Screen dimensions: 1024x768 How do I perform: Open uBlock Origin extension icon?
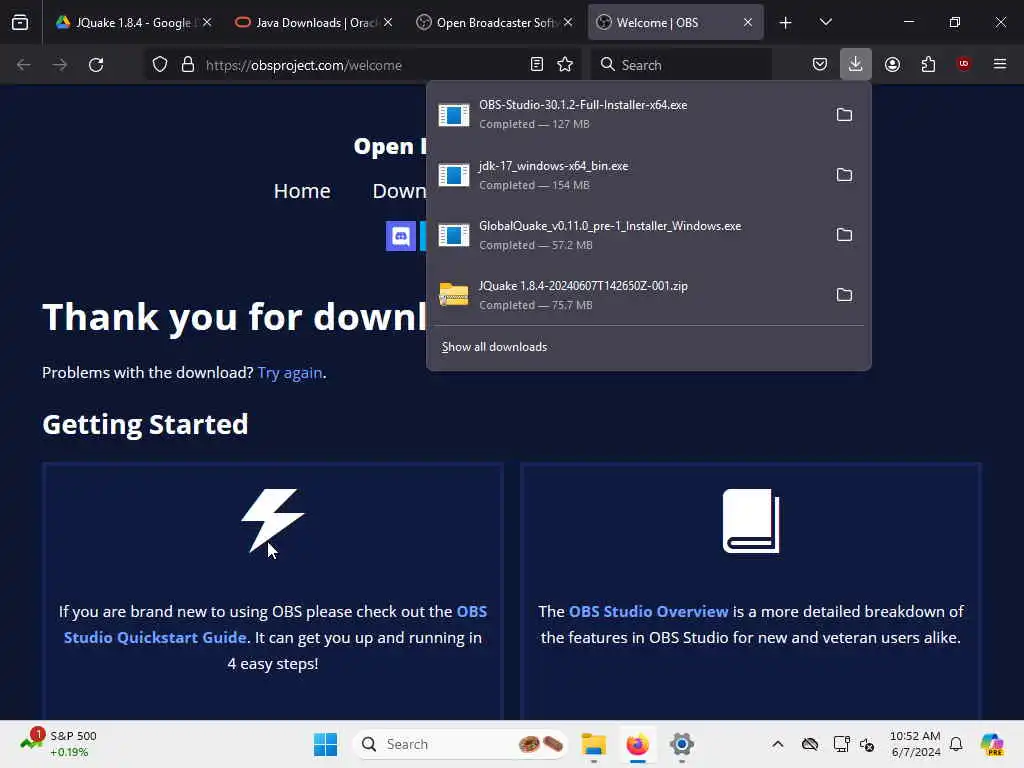[963, 64]
